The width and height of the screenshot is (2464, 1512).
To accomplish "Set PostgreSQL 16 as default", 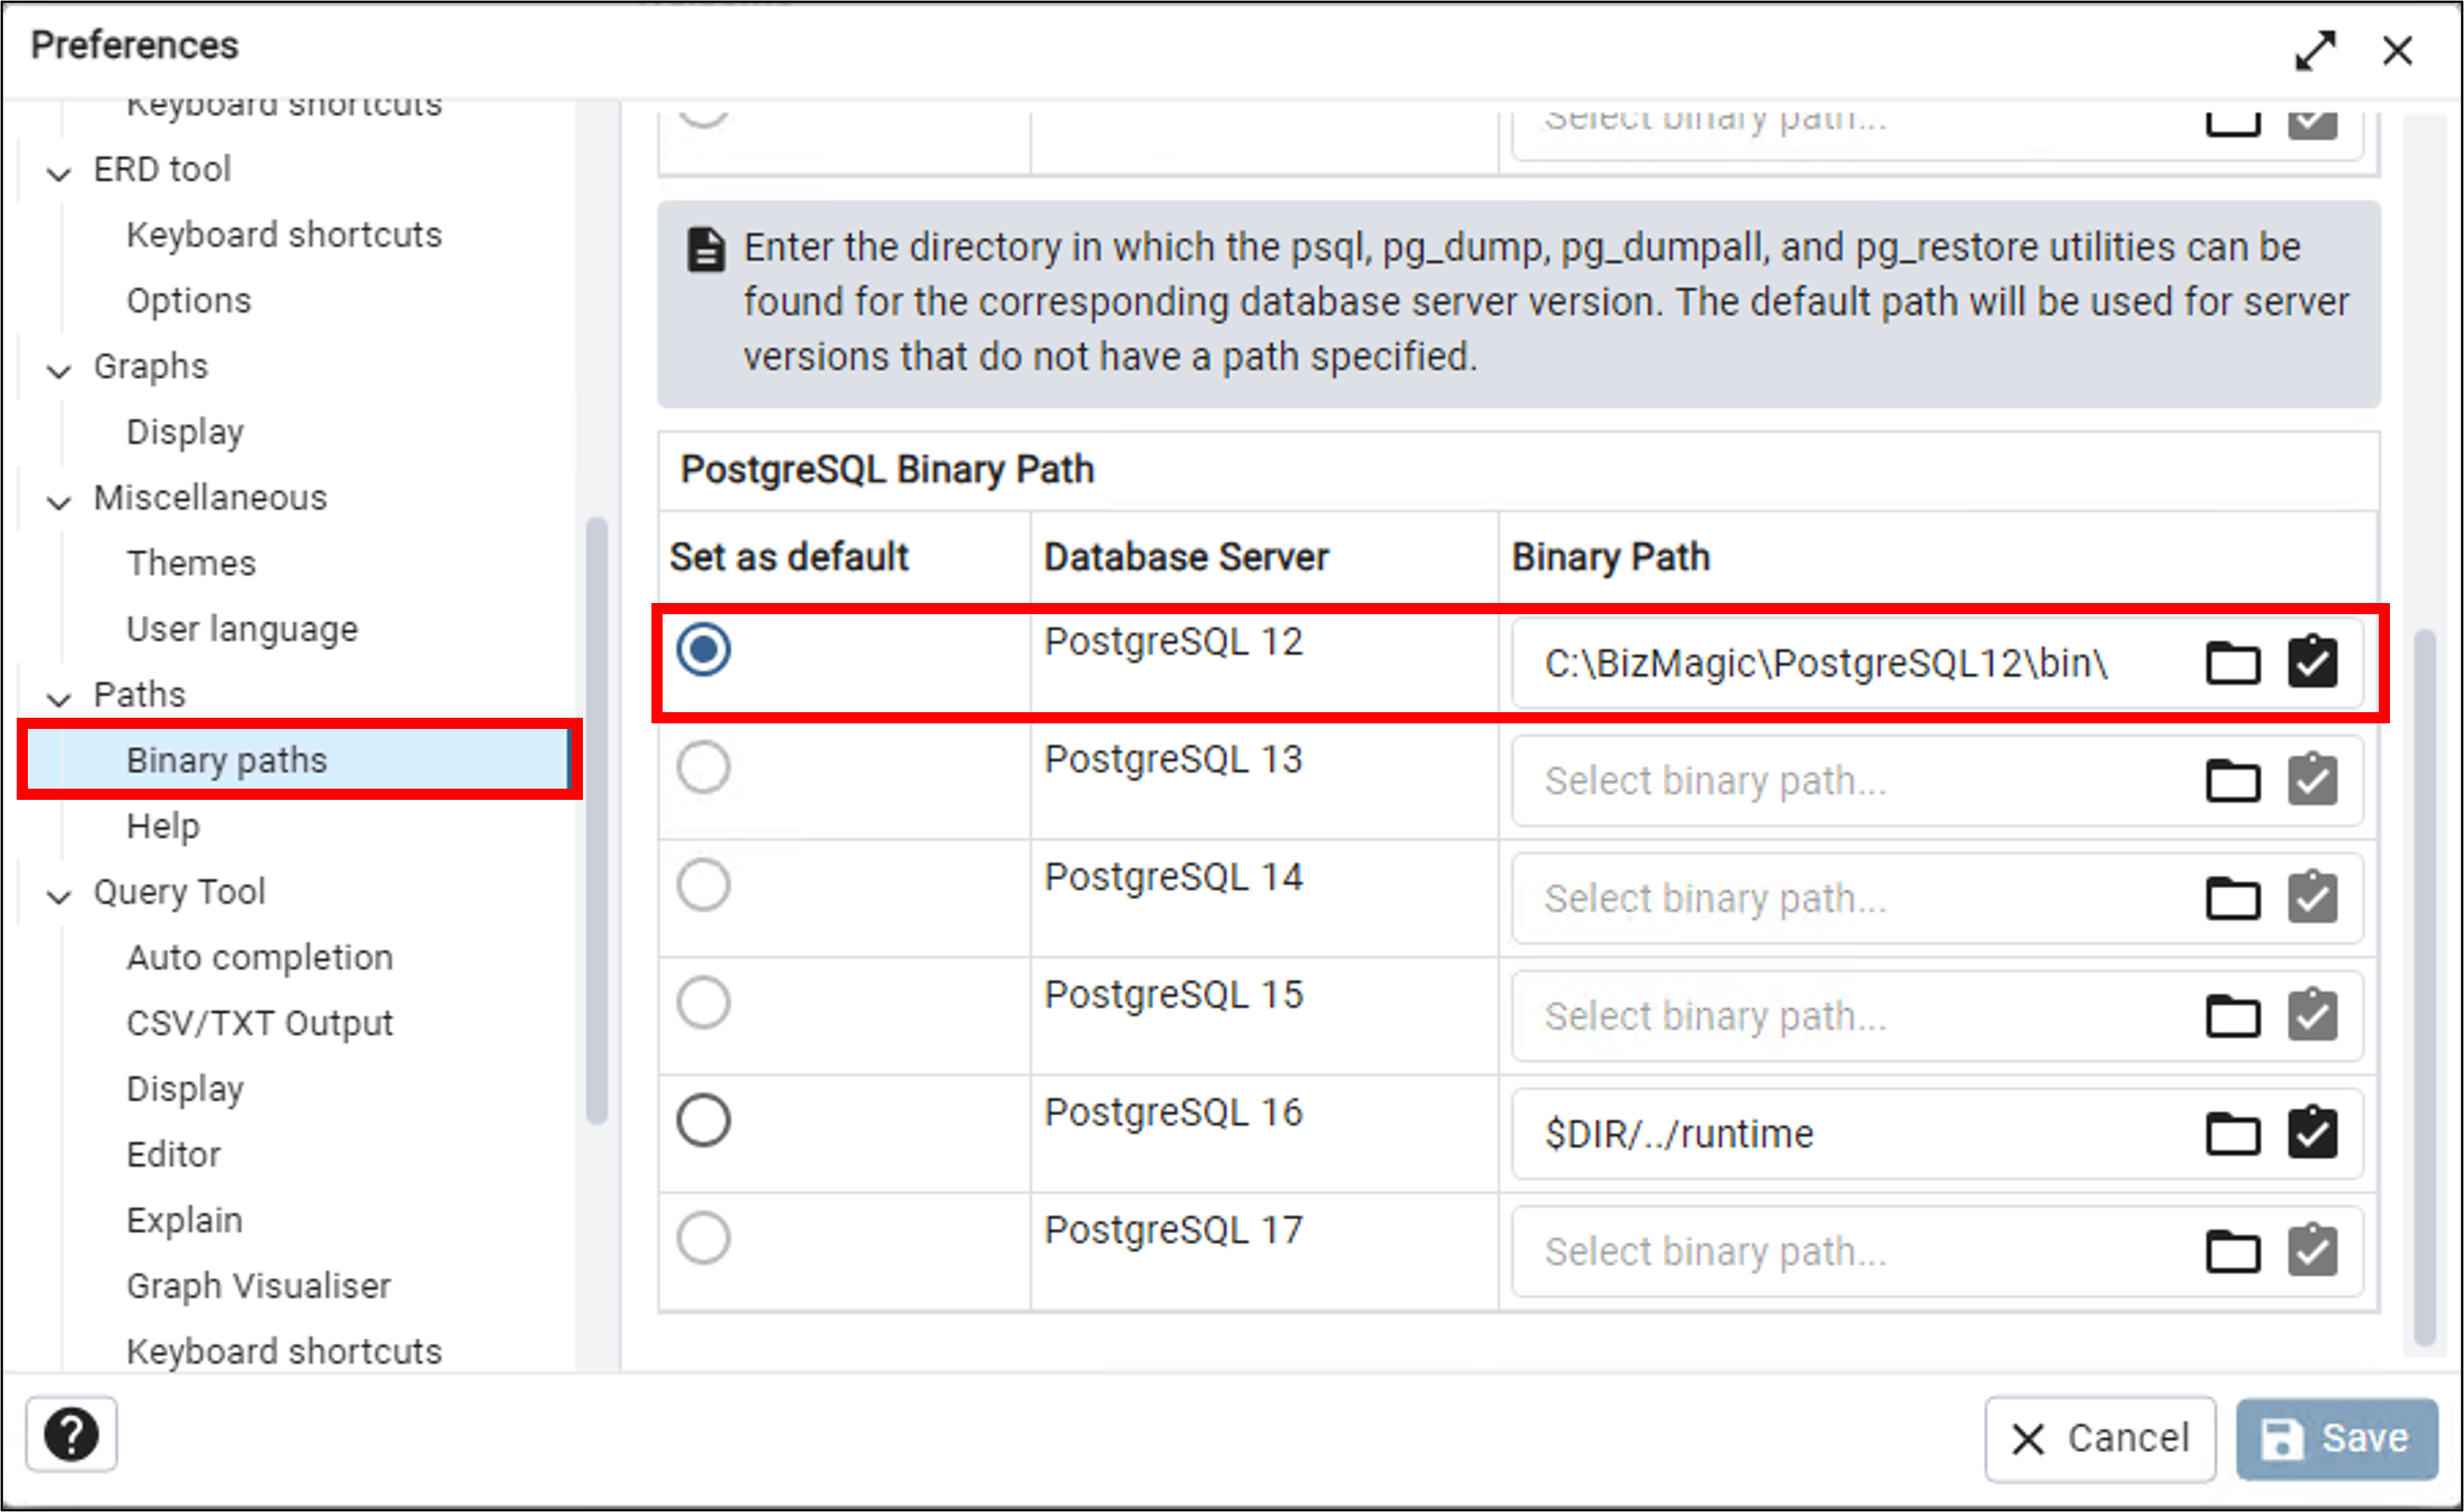I will pos(703,1120).
